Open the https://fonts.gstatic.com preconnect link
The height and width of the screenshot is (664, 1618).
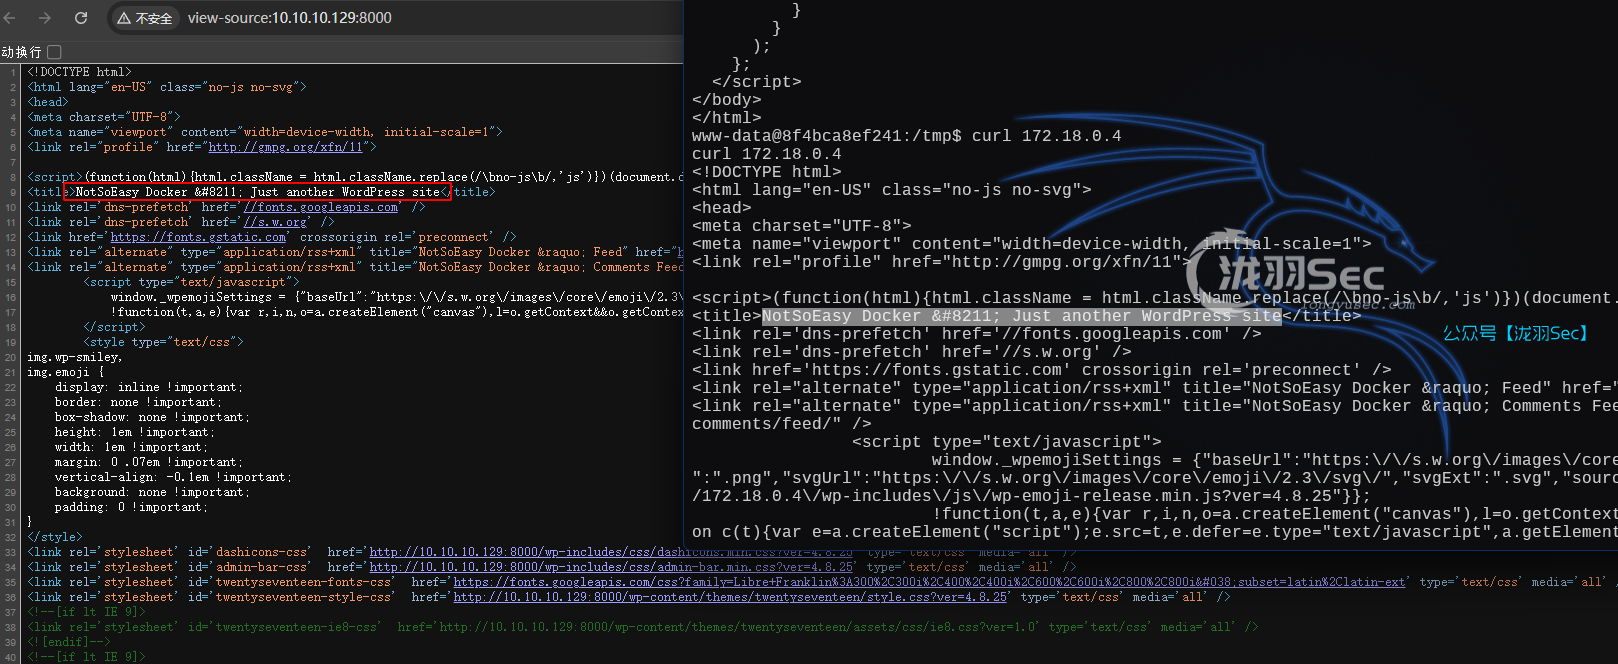(198, 237)
